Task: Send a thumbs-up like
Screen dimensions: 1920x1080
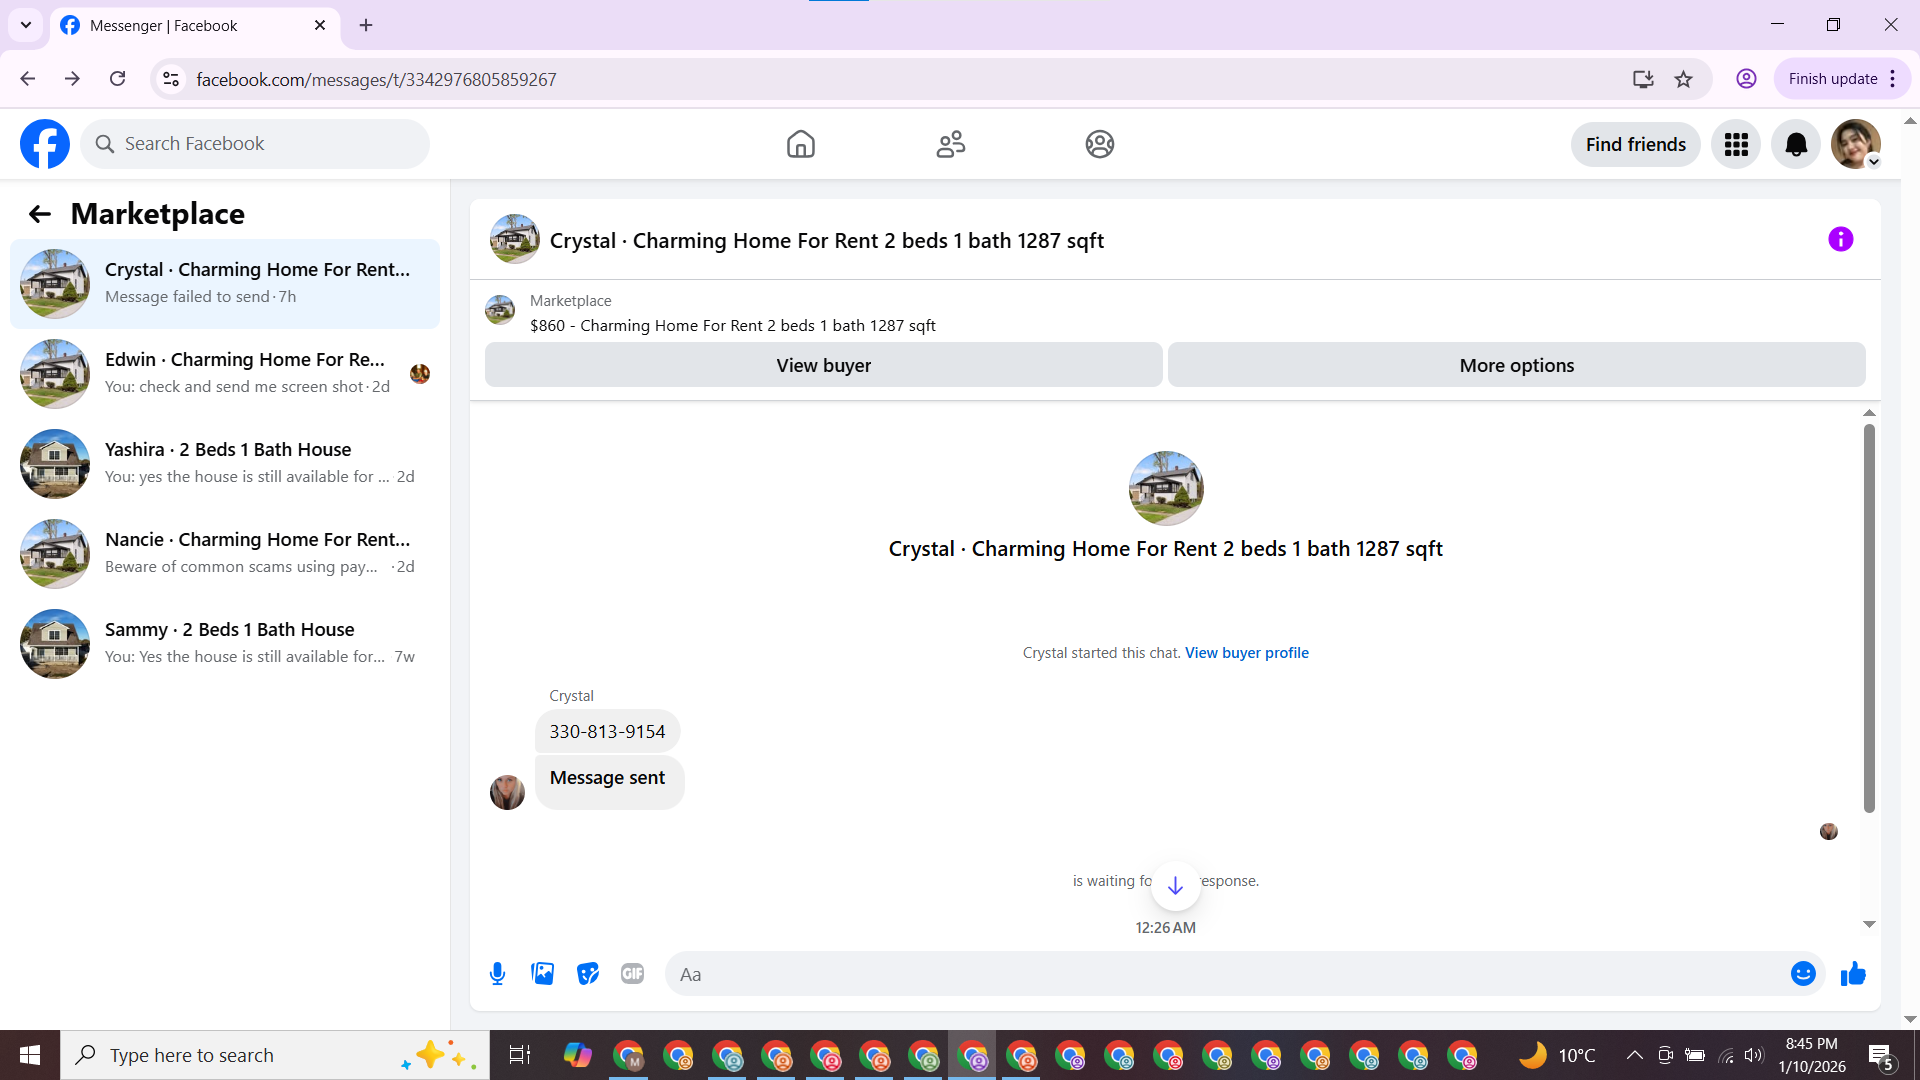Action: 1853,974
